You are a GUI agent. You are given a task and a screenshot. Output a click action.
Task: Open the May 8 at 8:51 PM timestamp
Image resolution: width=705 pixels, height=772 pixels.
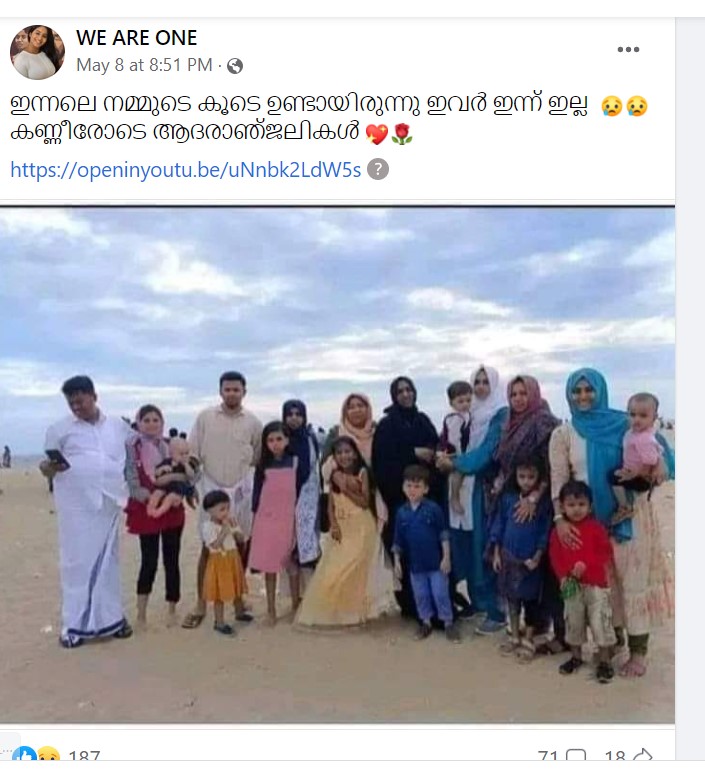pos(144,65)
